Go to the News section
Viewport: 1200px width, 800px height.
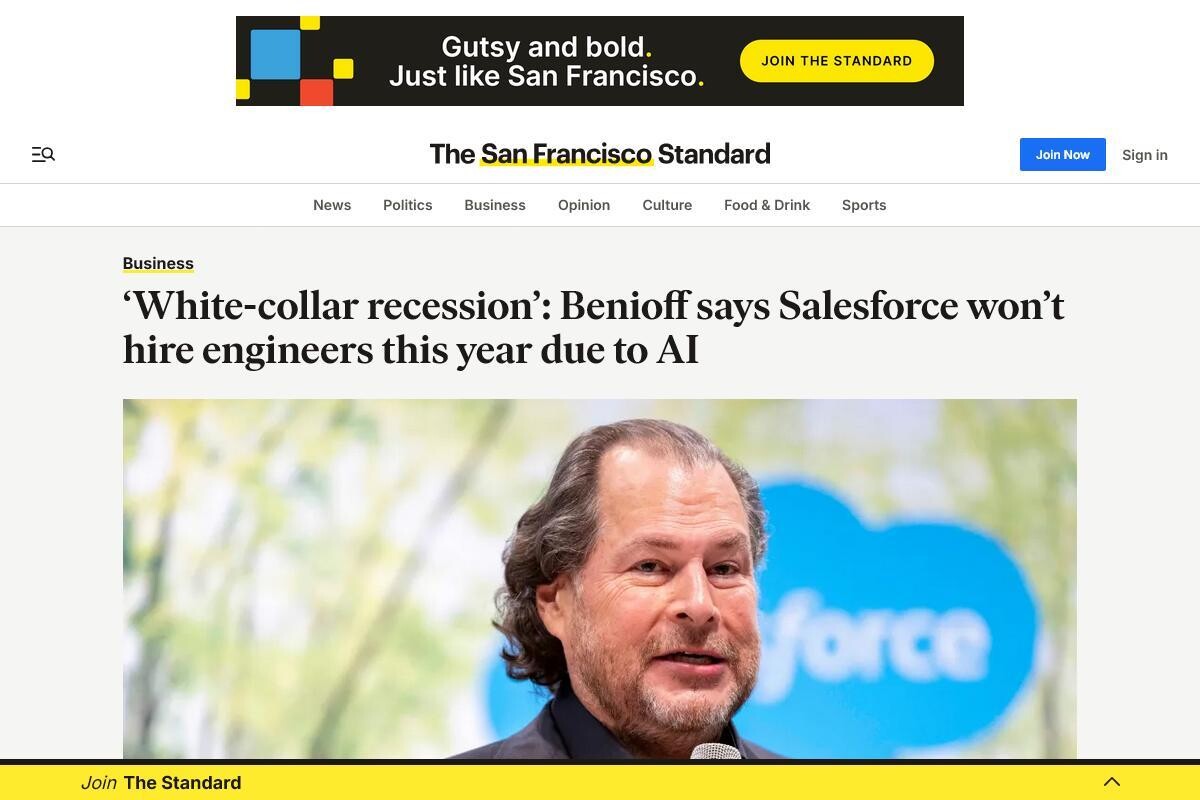pos(332,205)
